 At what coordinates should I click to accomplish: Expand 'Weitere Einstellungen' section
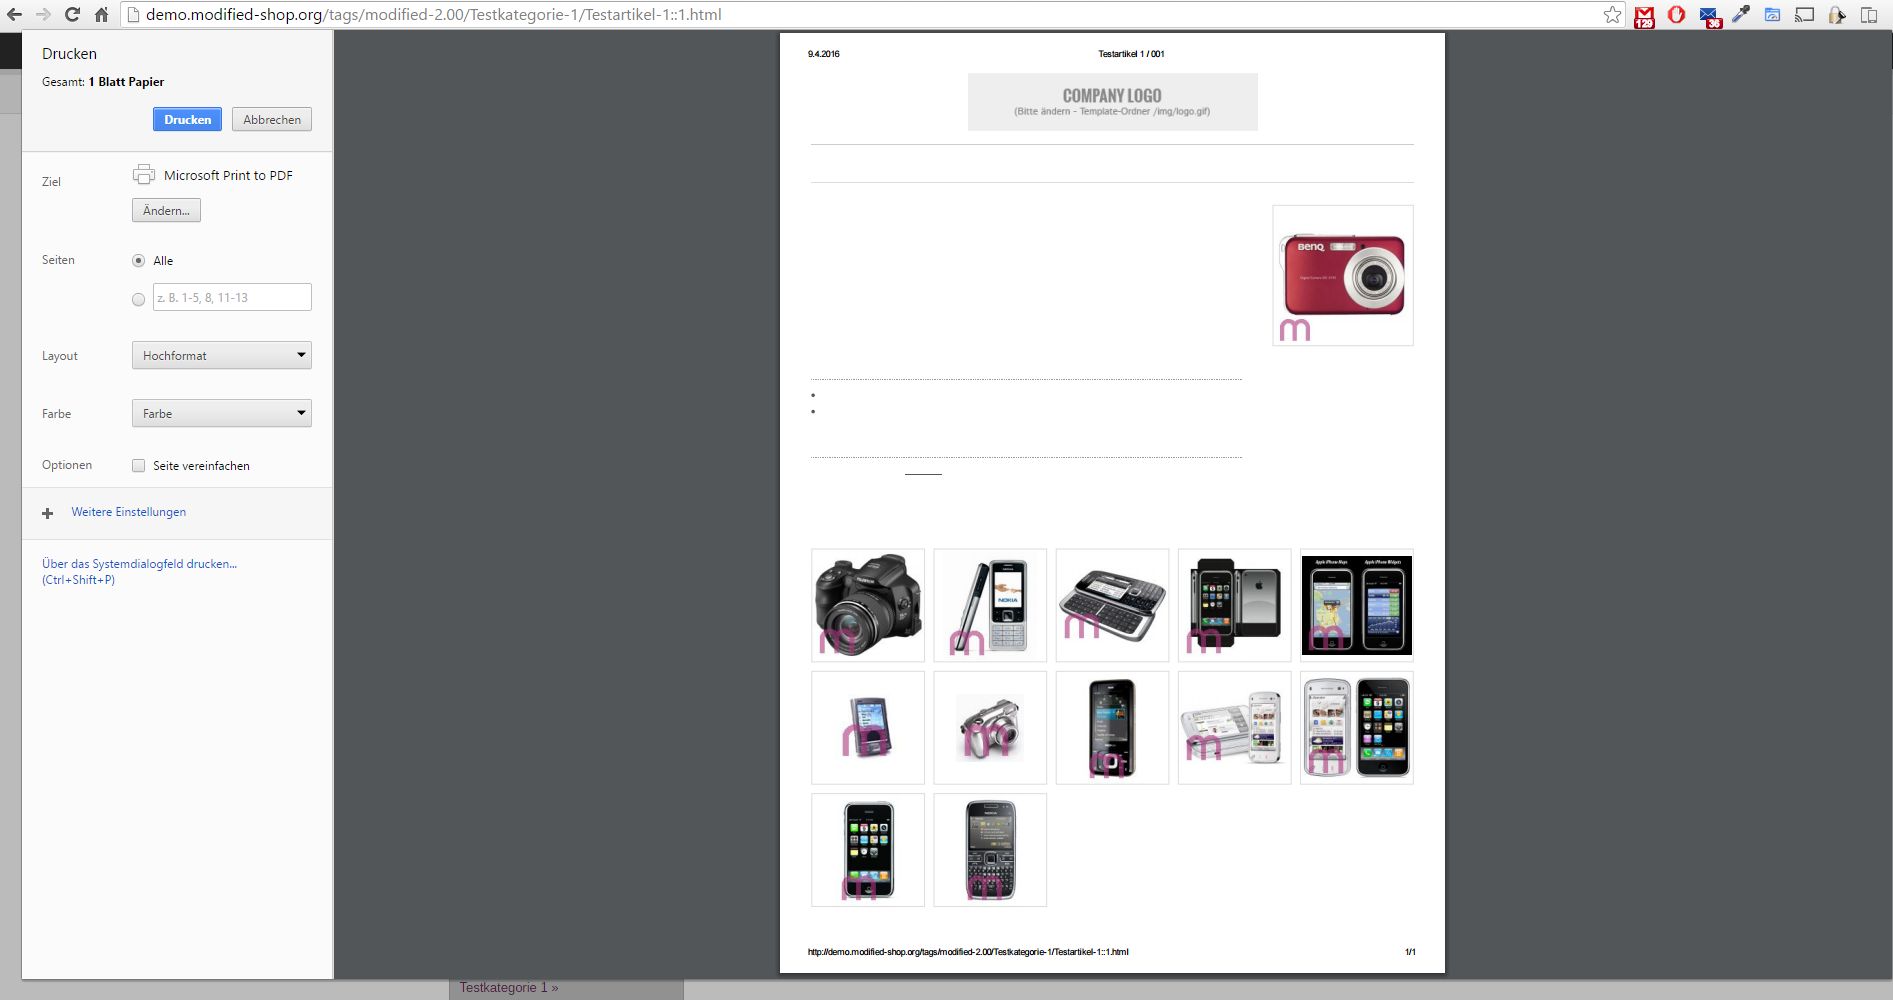tap(128, 512)
